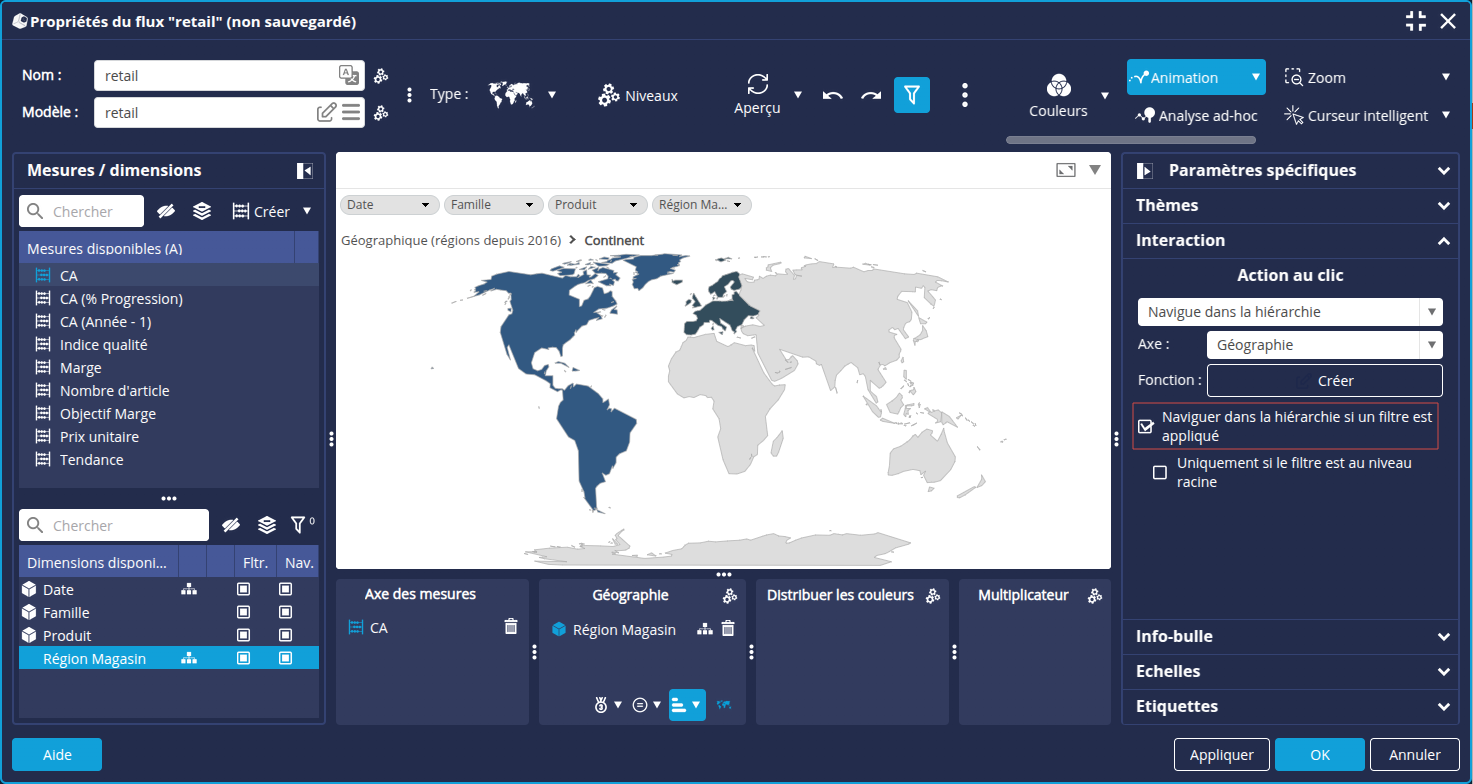Enable Uniquement si le filtre racine checkbox
The height and width of the screenshot is (784, 1473).
(x=1160, y=473)
